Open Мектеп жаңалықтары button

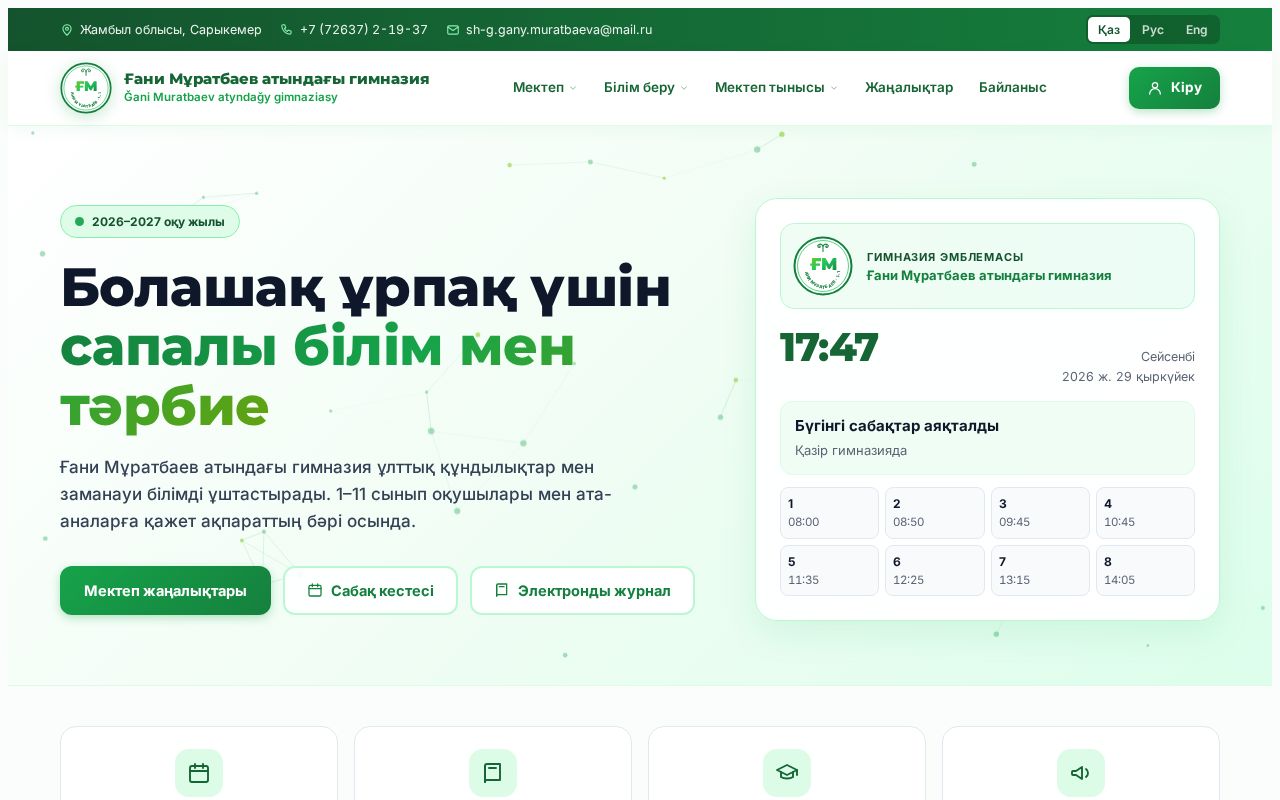coord(165,590)
